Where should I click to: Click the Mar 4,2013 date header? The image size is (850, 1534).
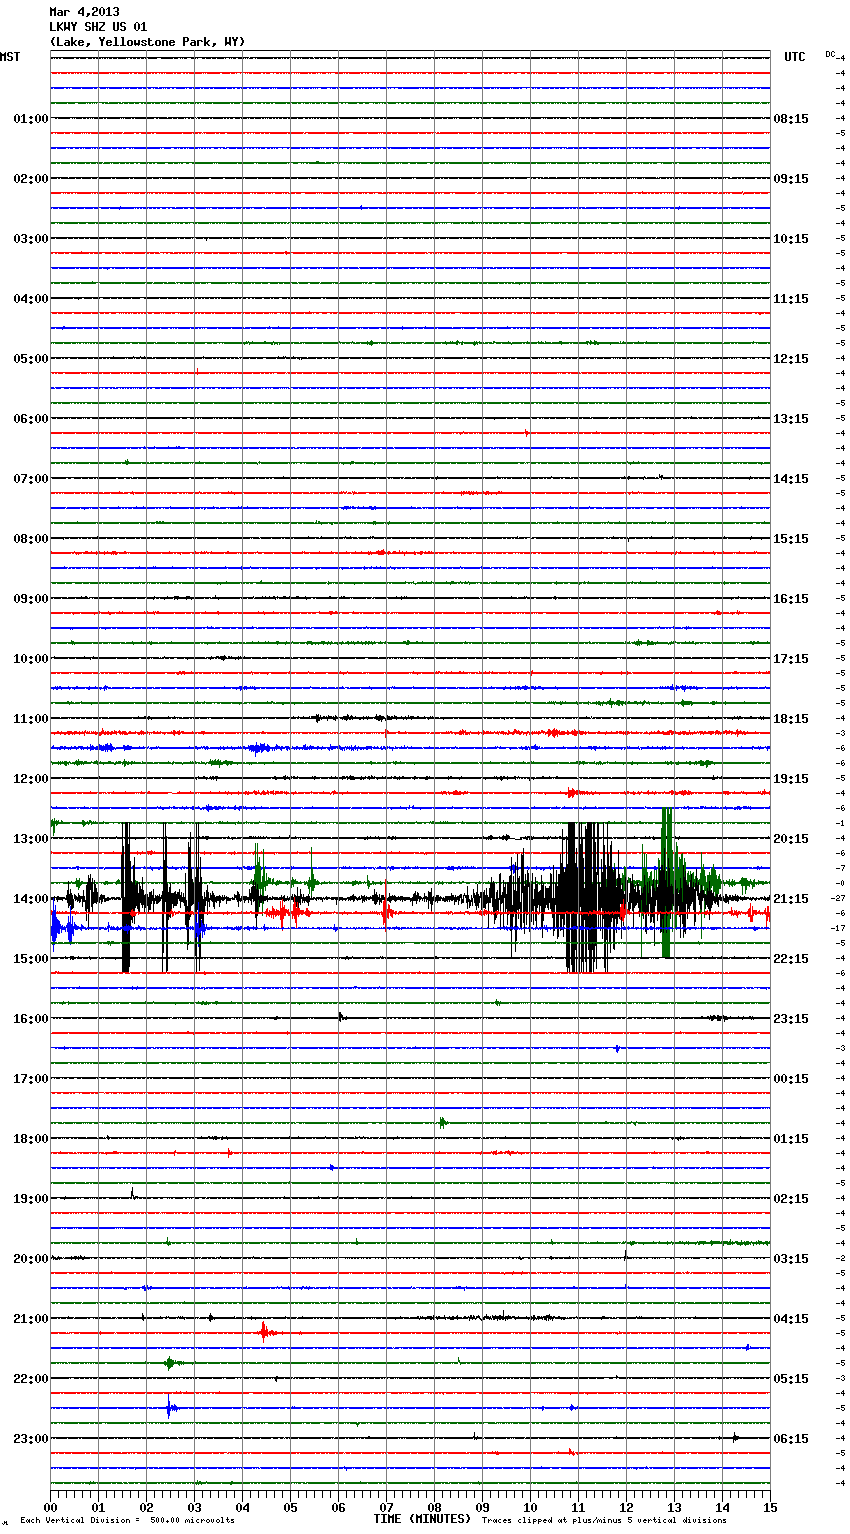pos(84,13)
